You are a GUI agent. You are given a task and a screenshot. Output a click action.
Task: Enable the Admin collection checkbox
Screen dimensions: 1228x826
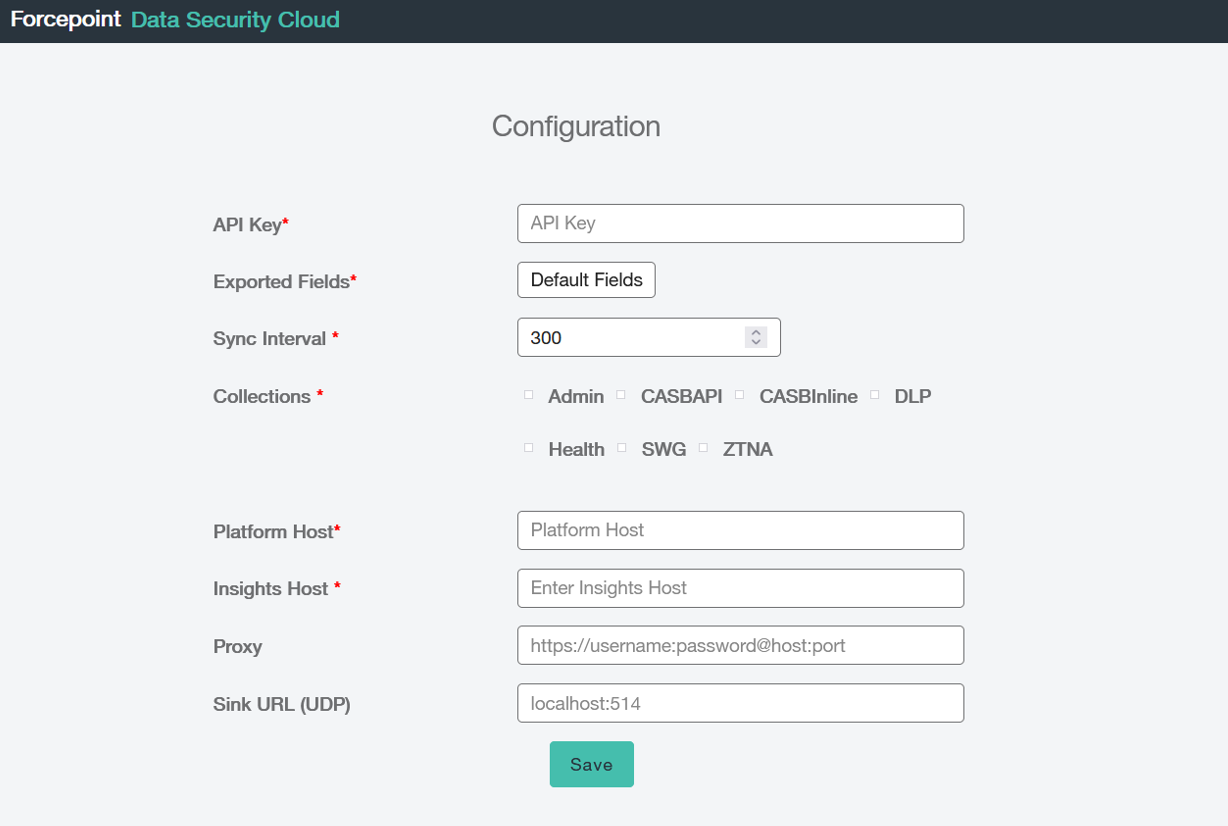click(x=529, y=395)
